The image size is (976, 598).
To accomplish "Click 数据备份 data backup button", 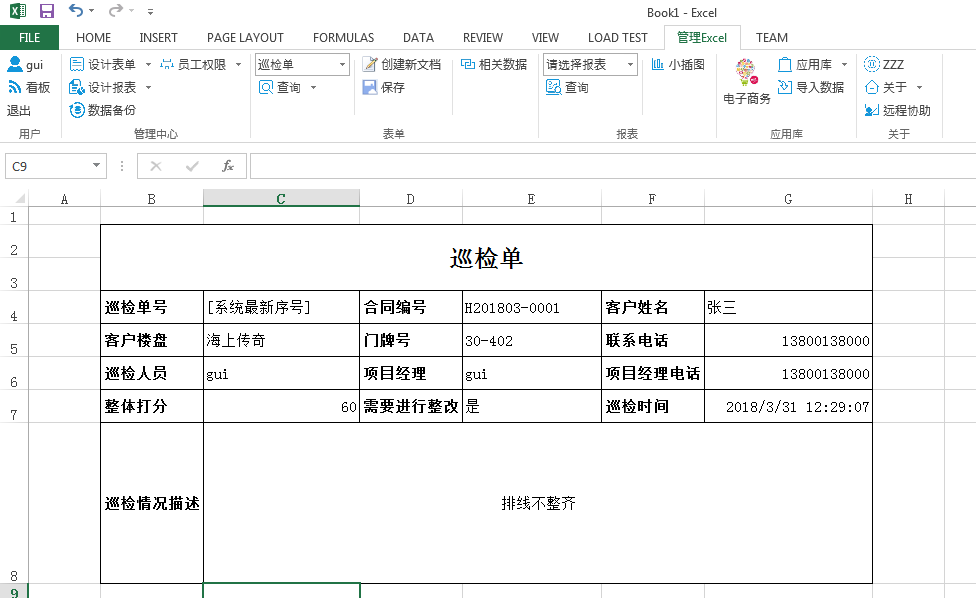I will click(103, 110).
